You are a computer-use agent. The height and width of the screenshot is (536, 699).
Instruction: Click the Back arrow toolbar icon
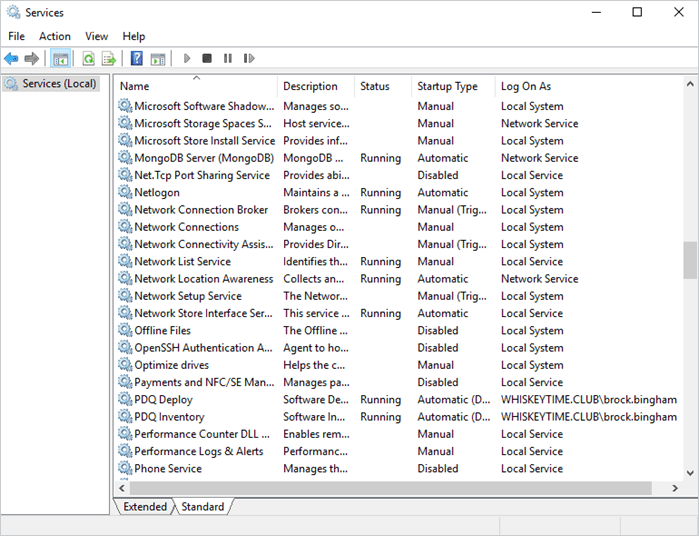coord(11,58)
